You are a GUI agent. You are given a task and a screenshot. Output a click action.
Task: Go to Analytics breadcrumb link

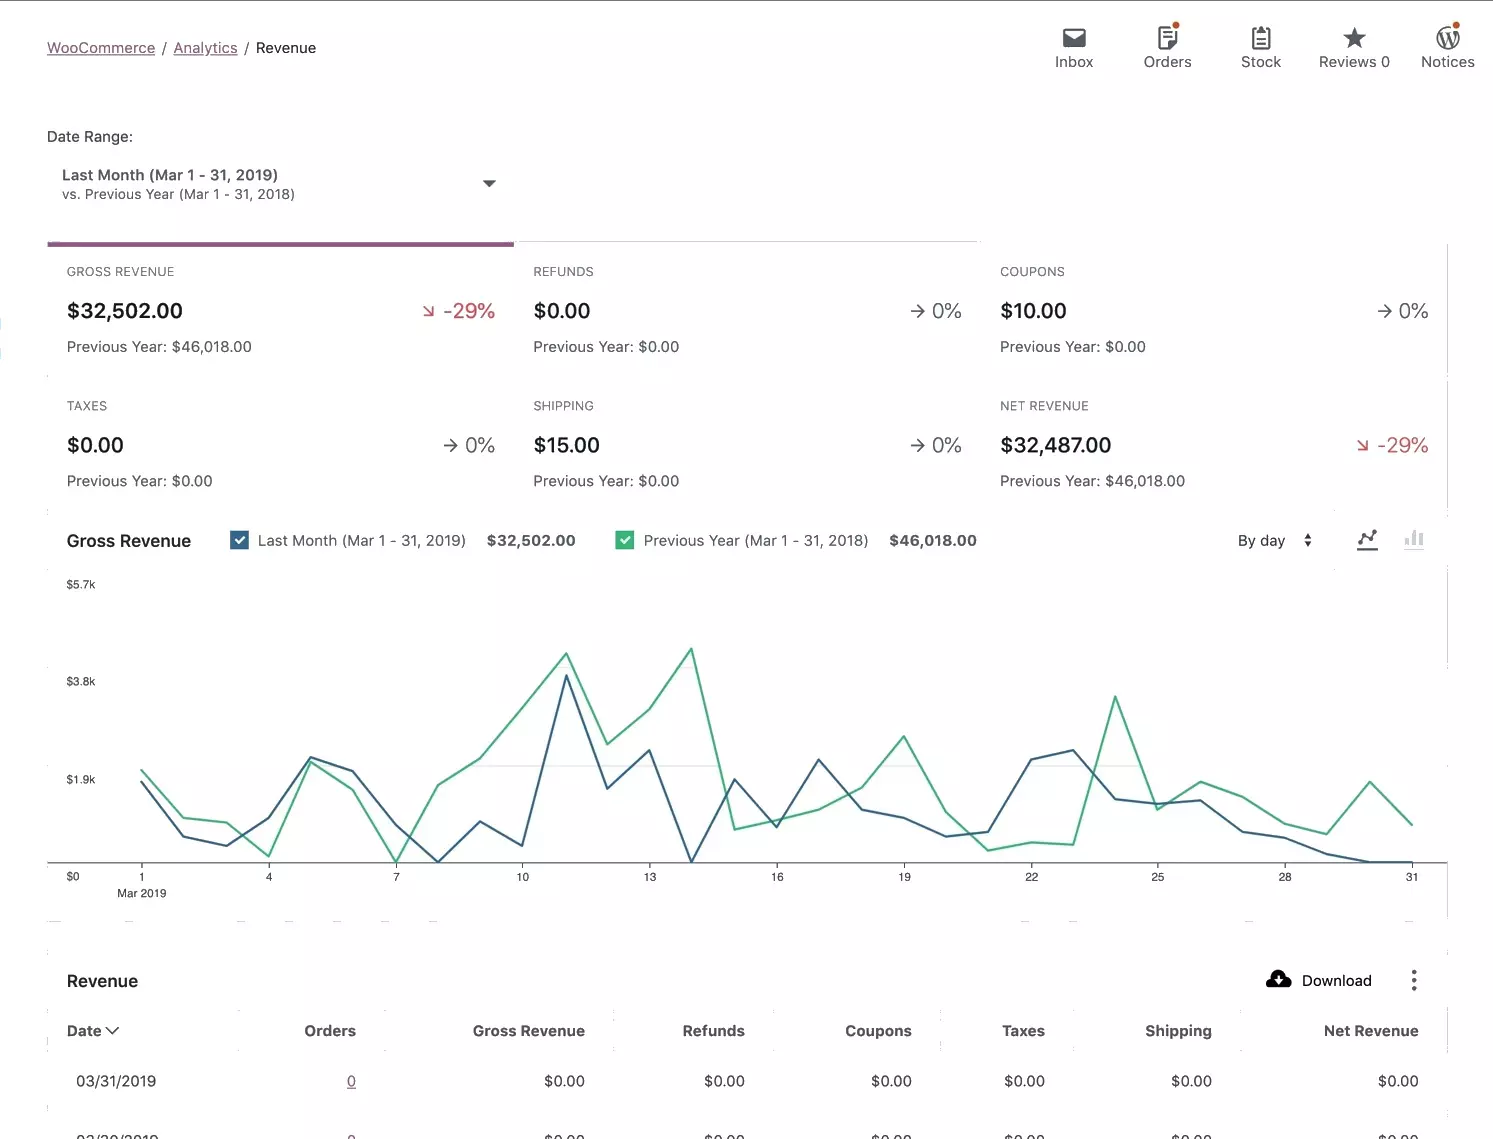point(205,48)
